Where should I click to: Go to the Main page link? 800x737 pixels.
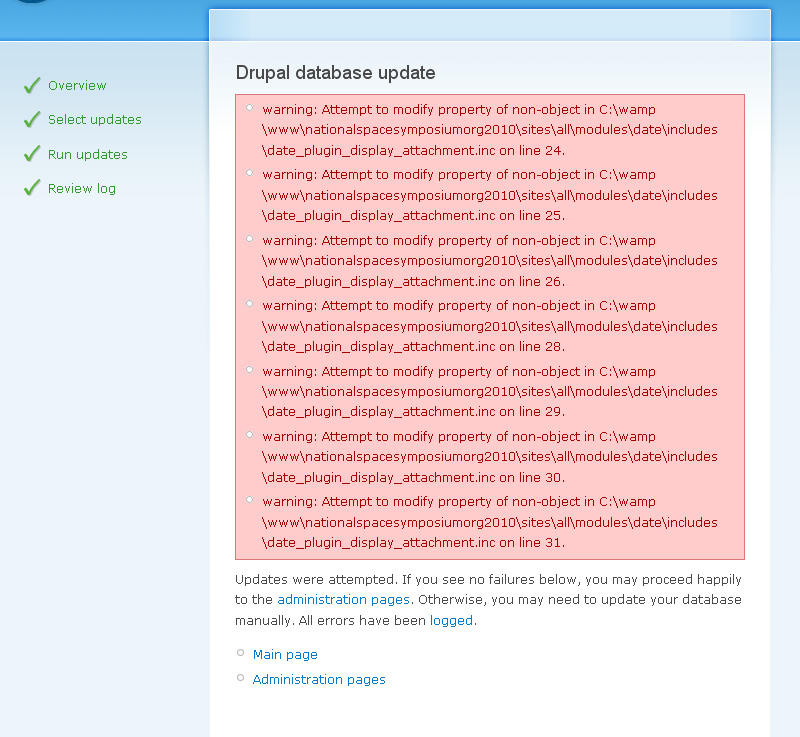tap(285, 654)
